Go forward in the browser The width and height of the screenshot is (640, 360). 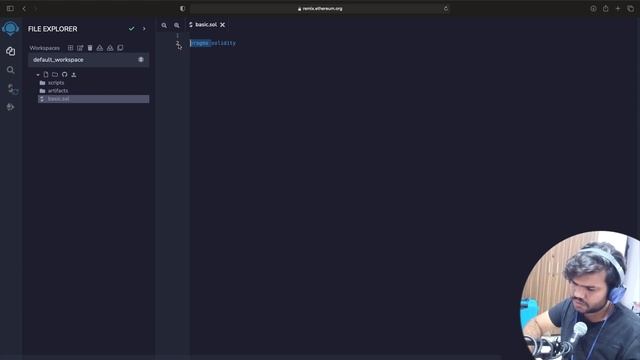[x=36, y=9]
